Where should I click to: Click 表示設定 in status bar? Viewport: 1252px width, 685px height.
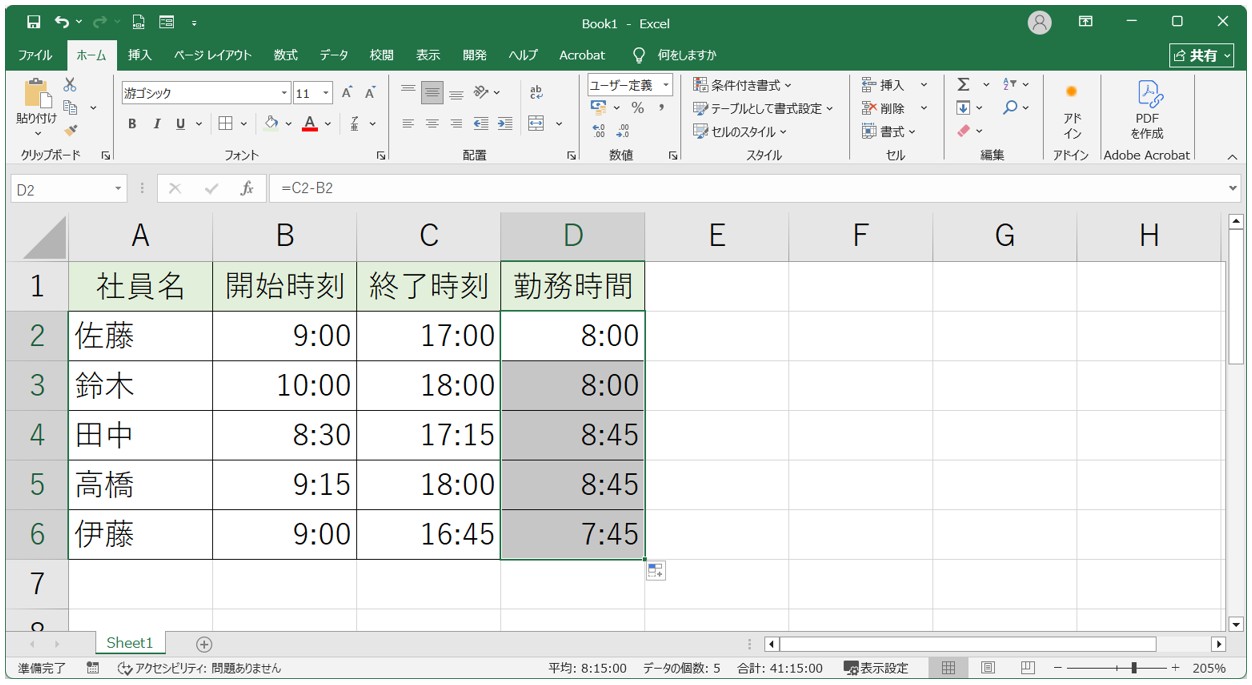pos(876,668)
